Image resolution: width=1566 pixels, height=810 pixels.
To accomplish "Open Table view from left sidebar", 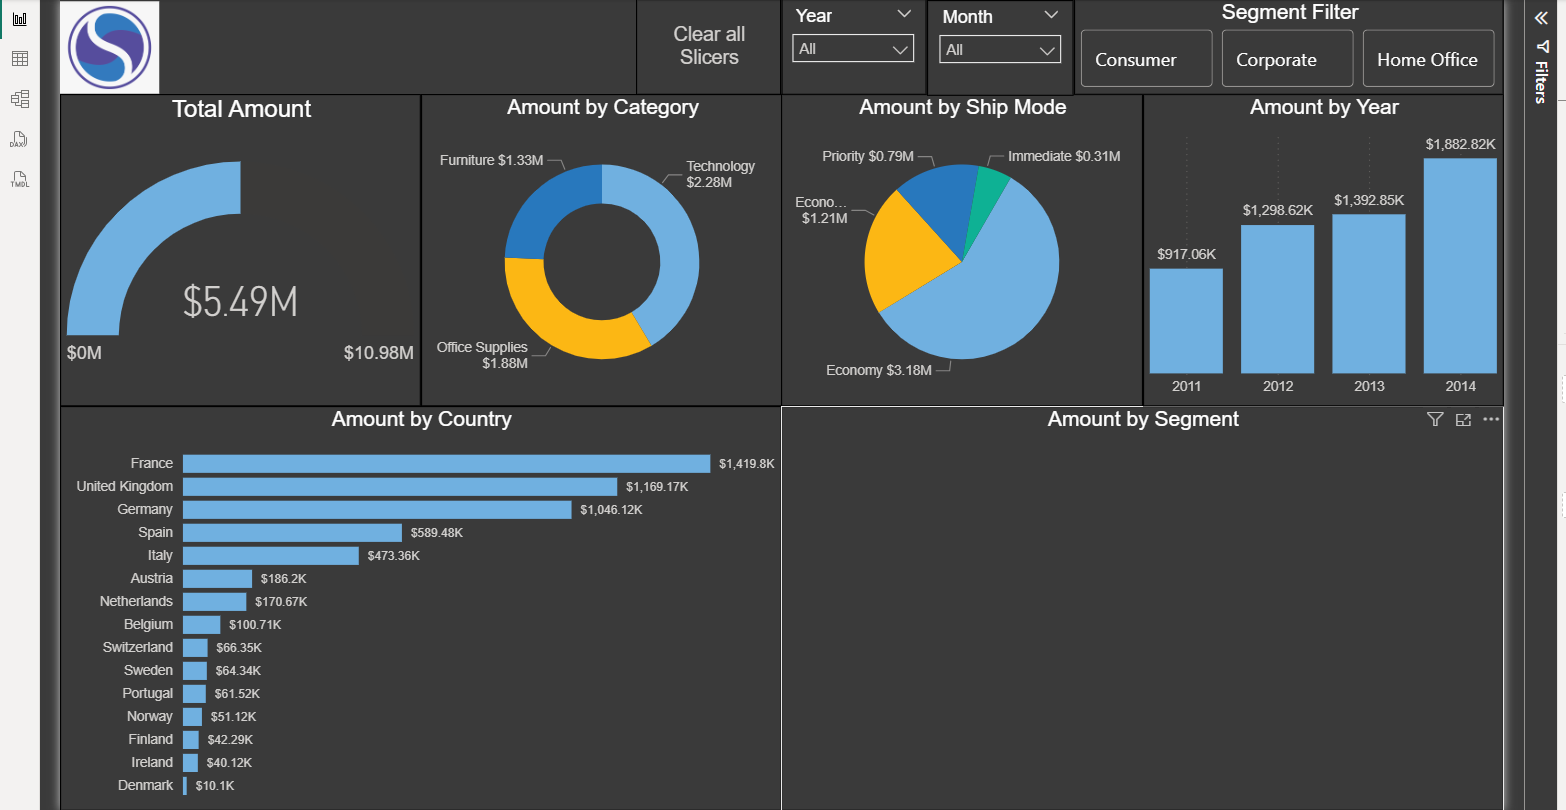I will (x=19, y=59).
